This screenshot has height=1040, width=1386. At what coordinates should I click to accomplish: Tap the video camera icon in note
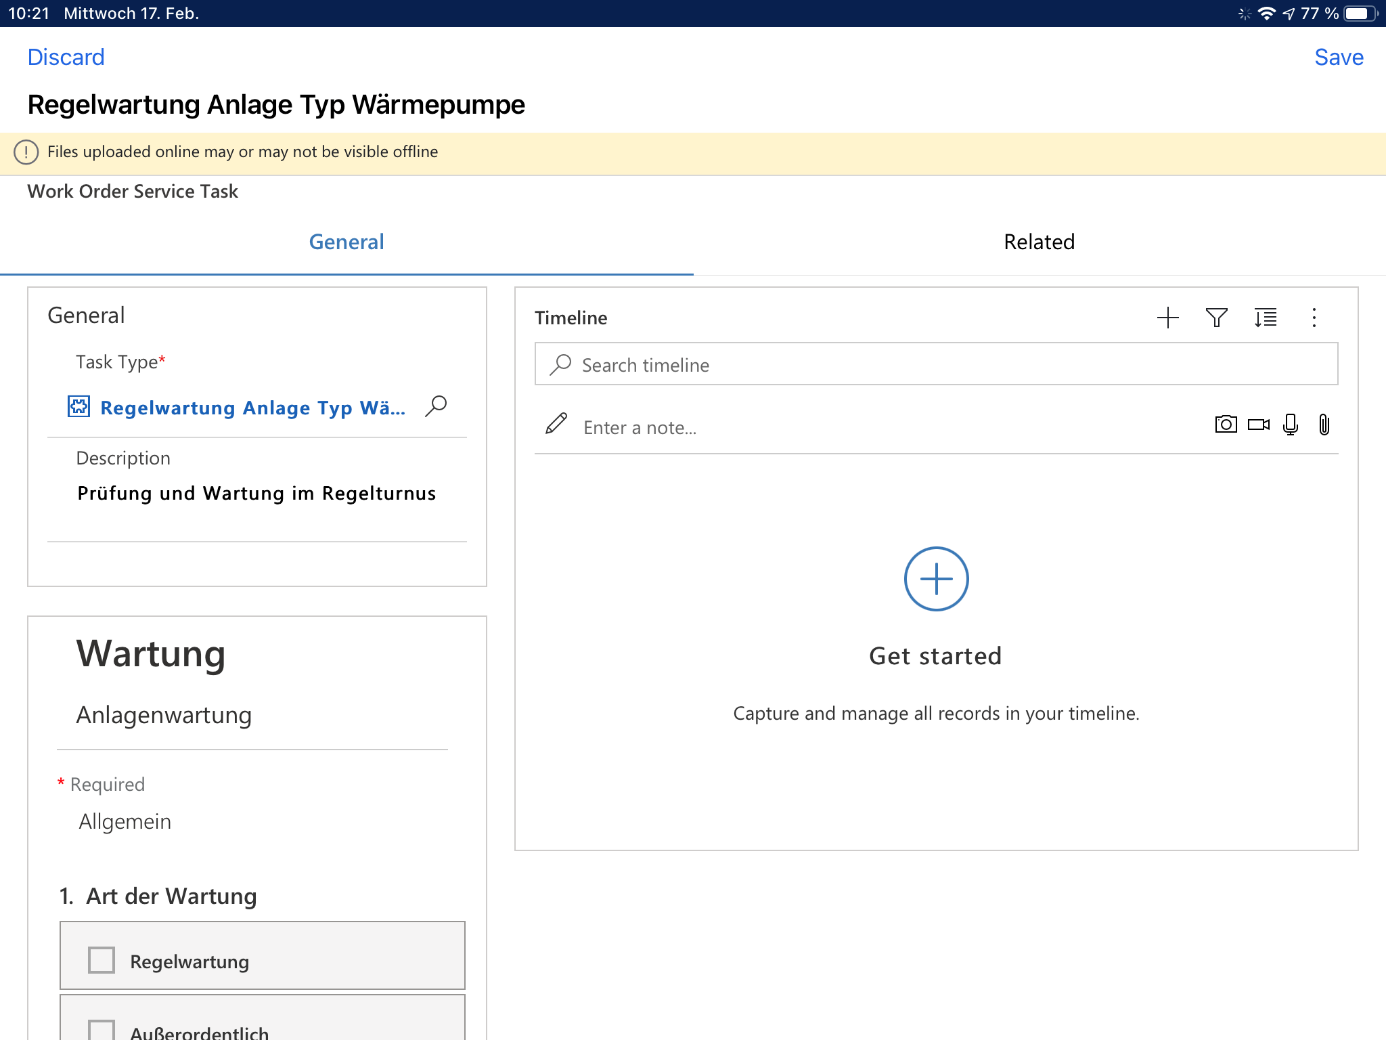(x=1258, y=425)
